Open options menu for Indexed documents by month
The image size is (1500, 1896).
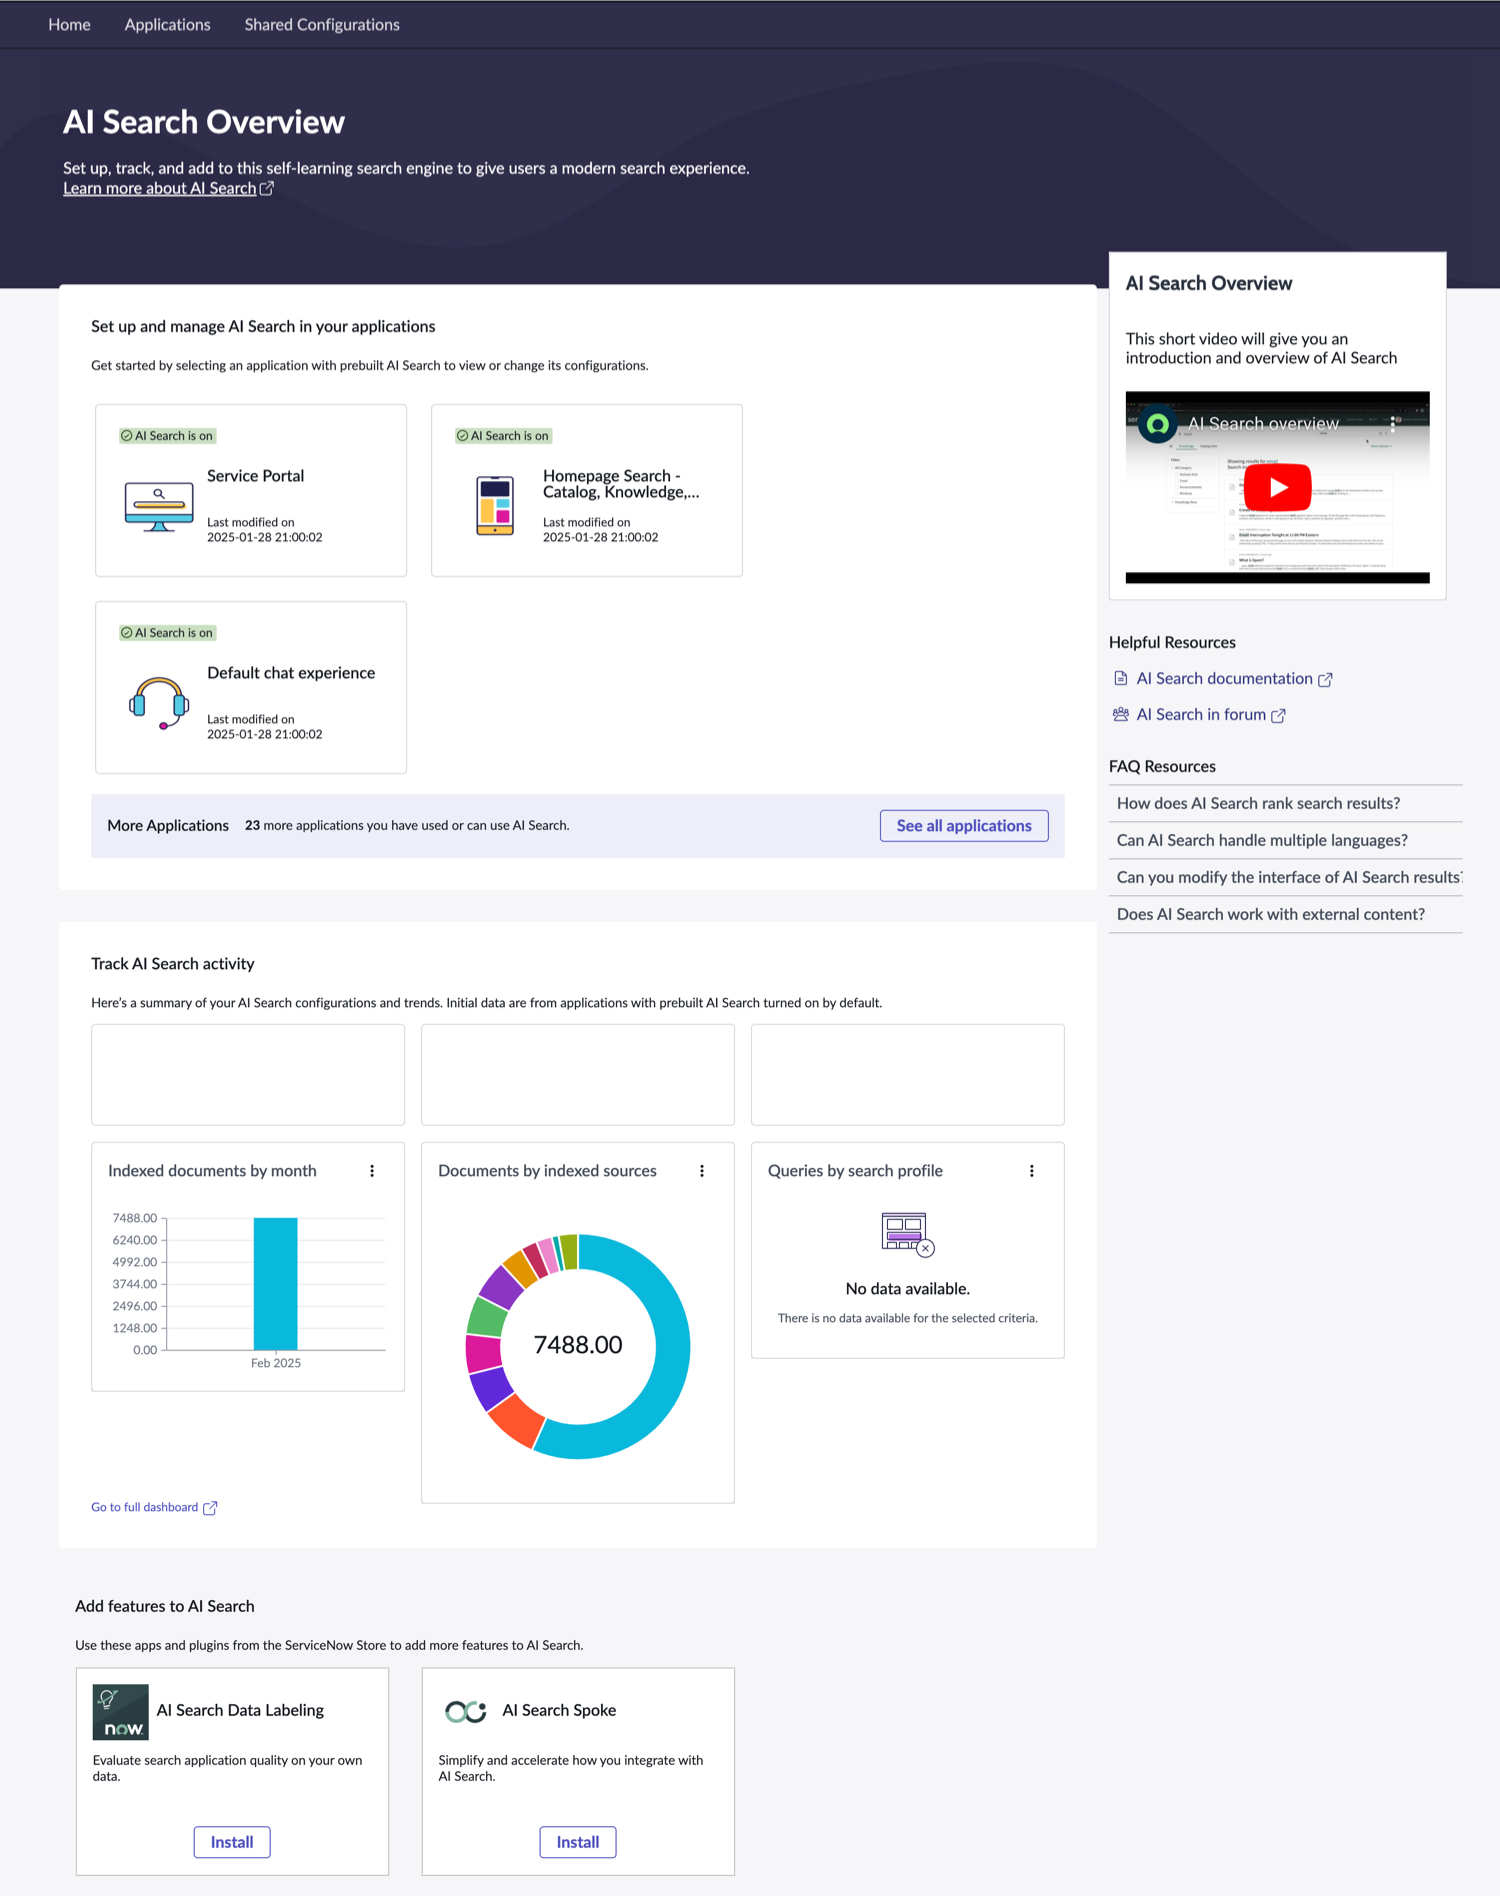pos(372,1171)
